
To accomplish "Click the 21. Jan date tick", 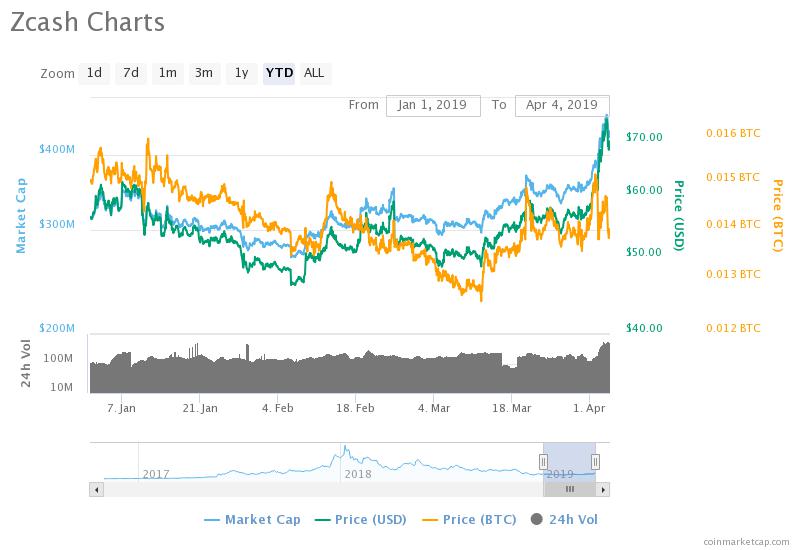I will (200, 408).
